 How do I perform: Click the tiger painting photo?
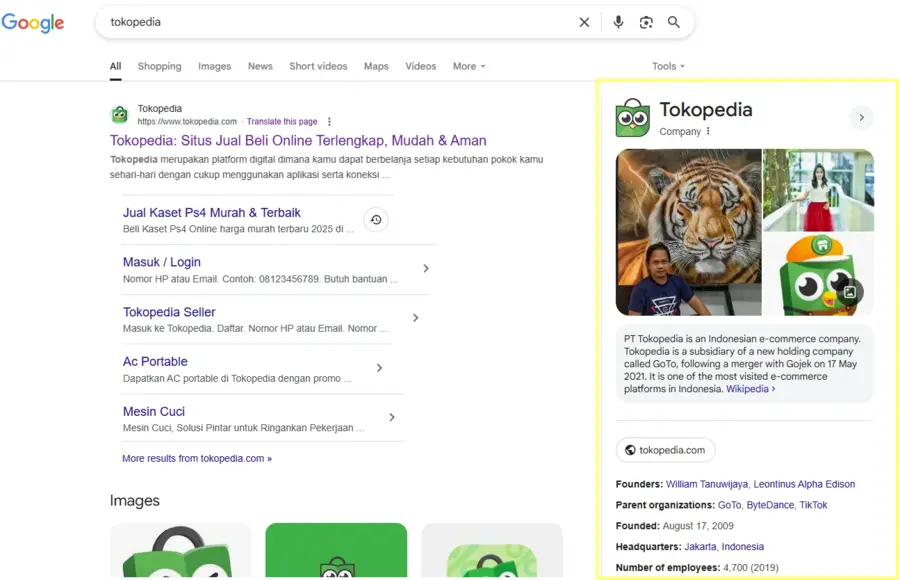[689, 233]
